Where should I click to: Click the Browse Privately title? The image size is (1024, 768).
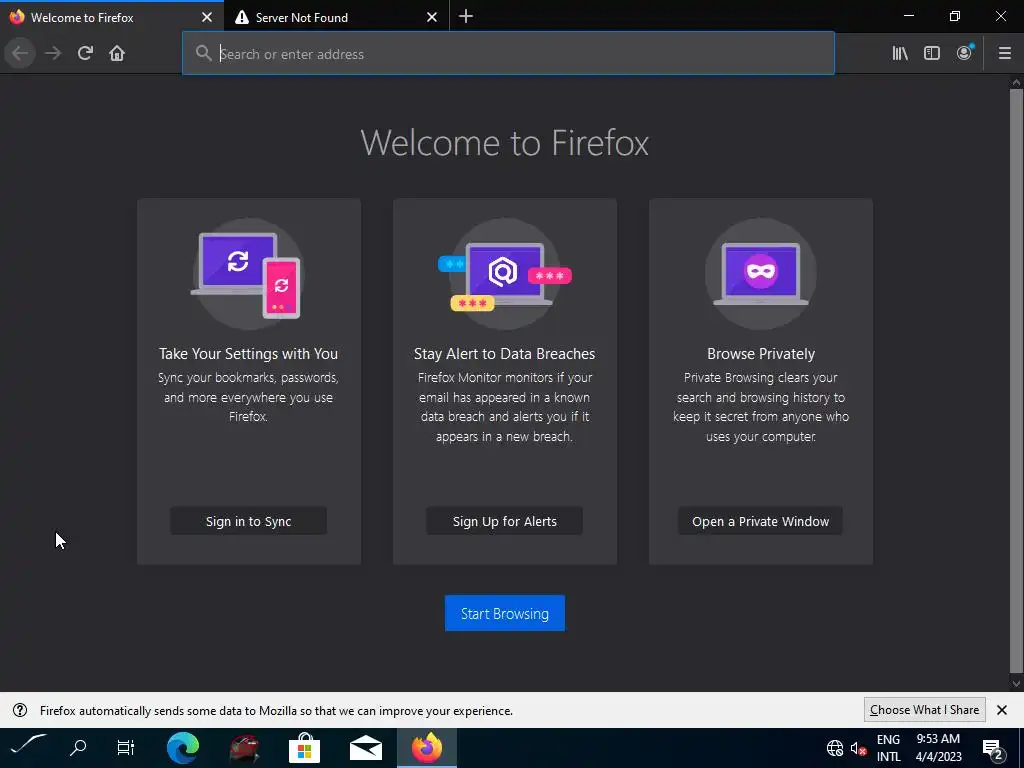(x=761, y=353)
